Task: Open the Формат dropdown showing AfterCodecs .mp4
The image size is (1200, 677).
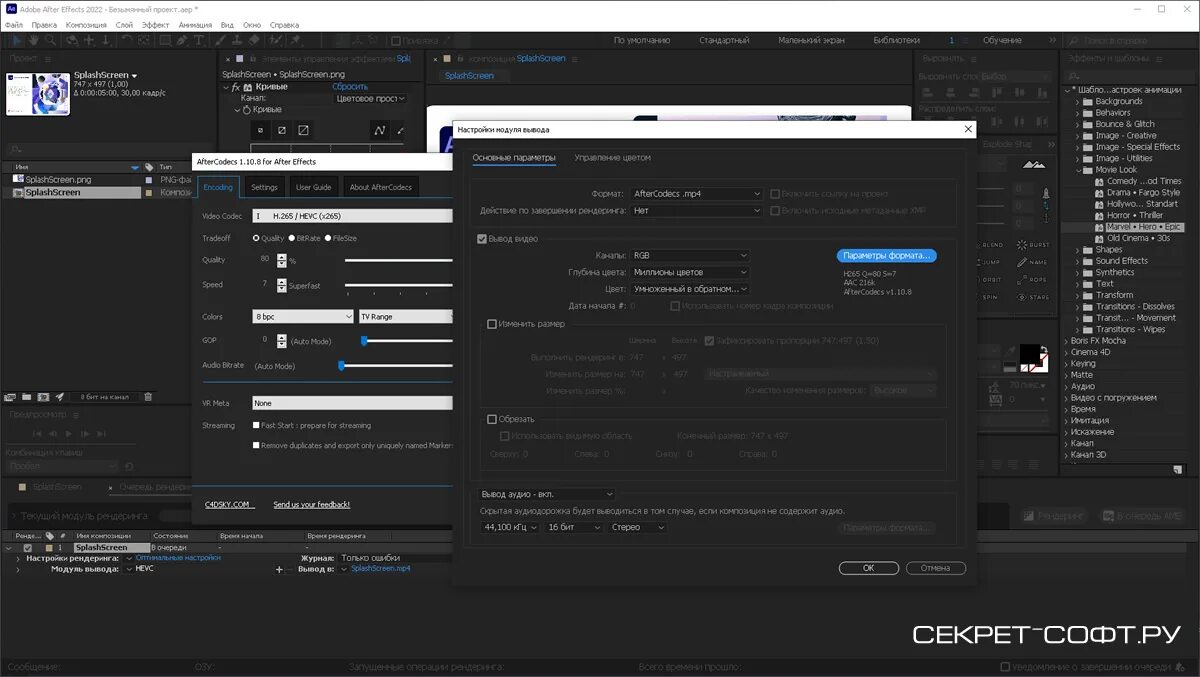Action: [693, 194]
